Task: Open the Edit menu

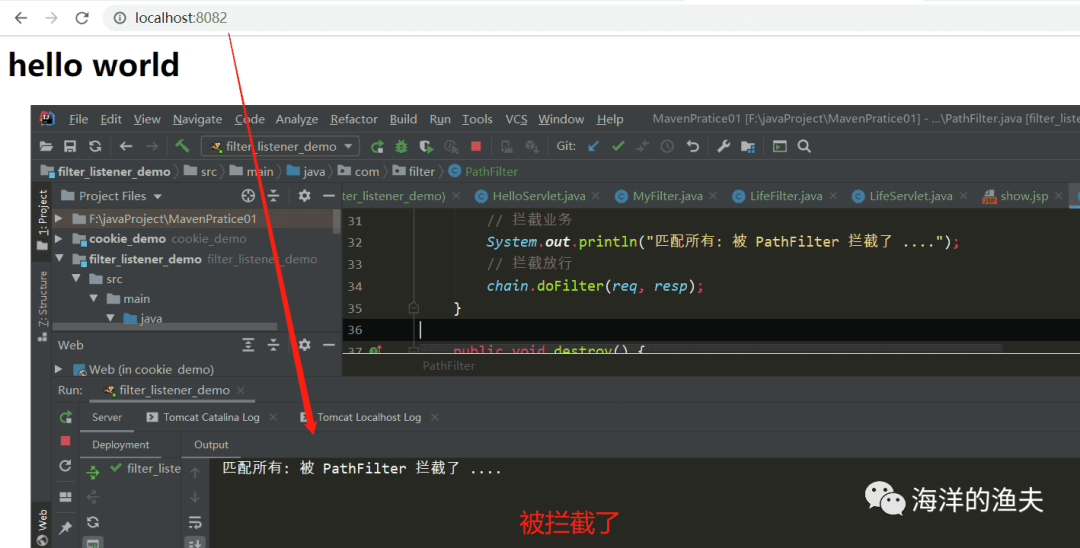Action: click(x=111, y=119)
